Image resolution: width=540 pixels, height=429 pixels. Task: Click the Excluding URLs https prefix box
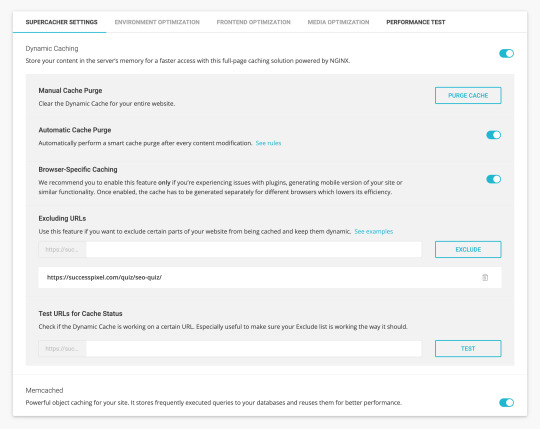62,249
